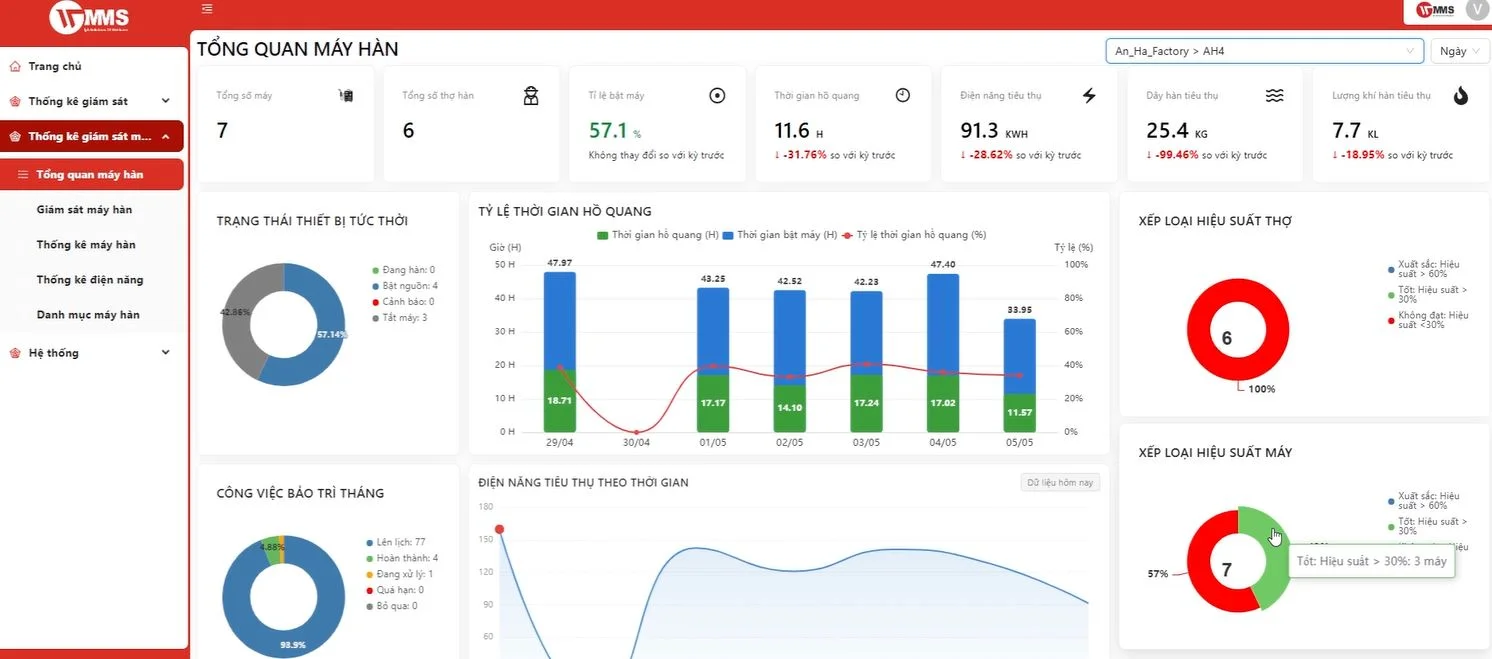Open Thống kê điện năng page
Image resolution: width=1492 pixels, height=659 pixels.
point(90,280)
